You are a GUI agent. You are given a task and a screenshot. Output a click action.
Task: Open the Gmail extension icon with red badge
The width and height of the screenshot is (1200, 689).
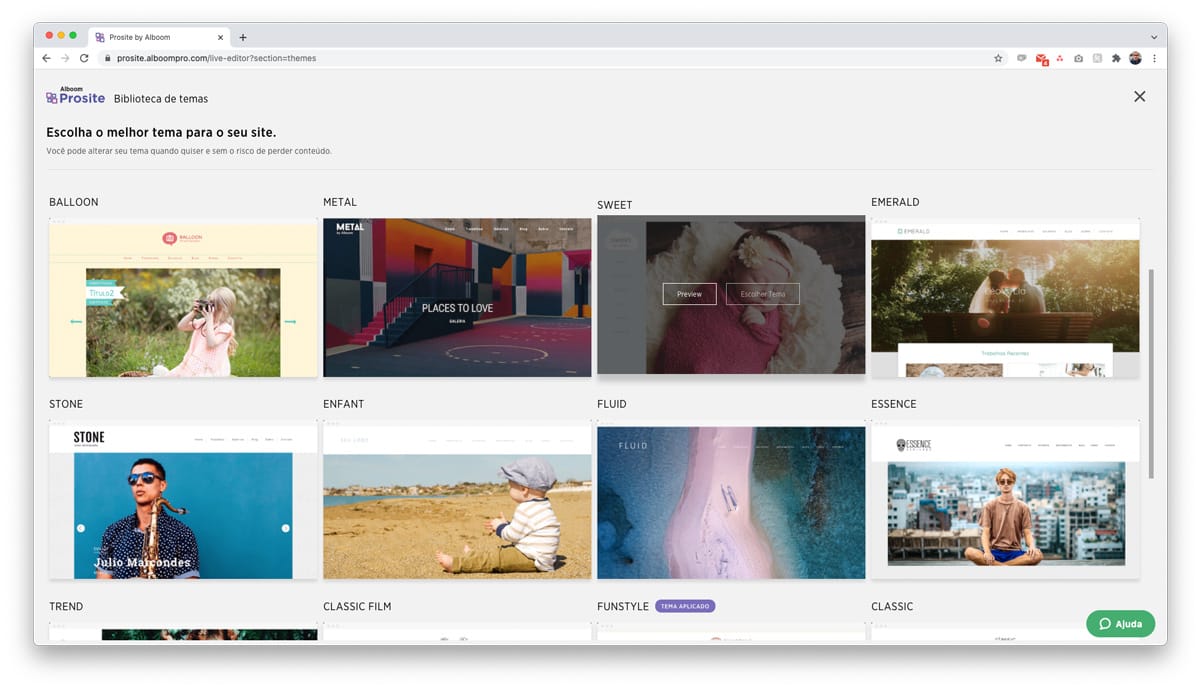(1041, 59)
